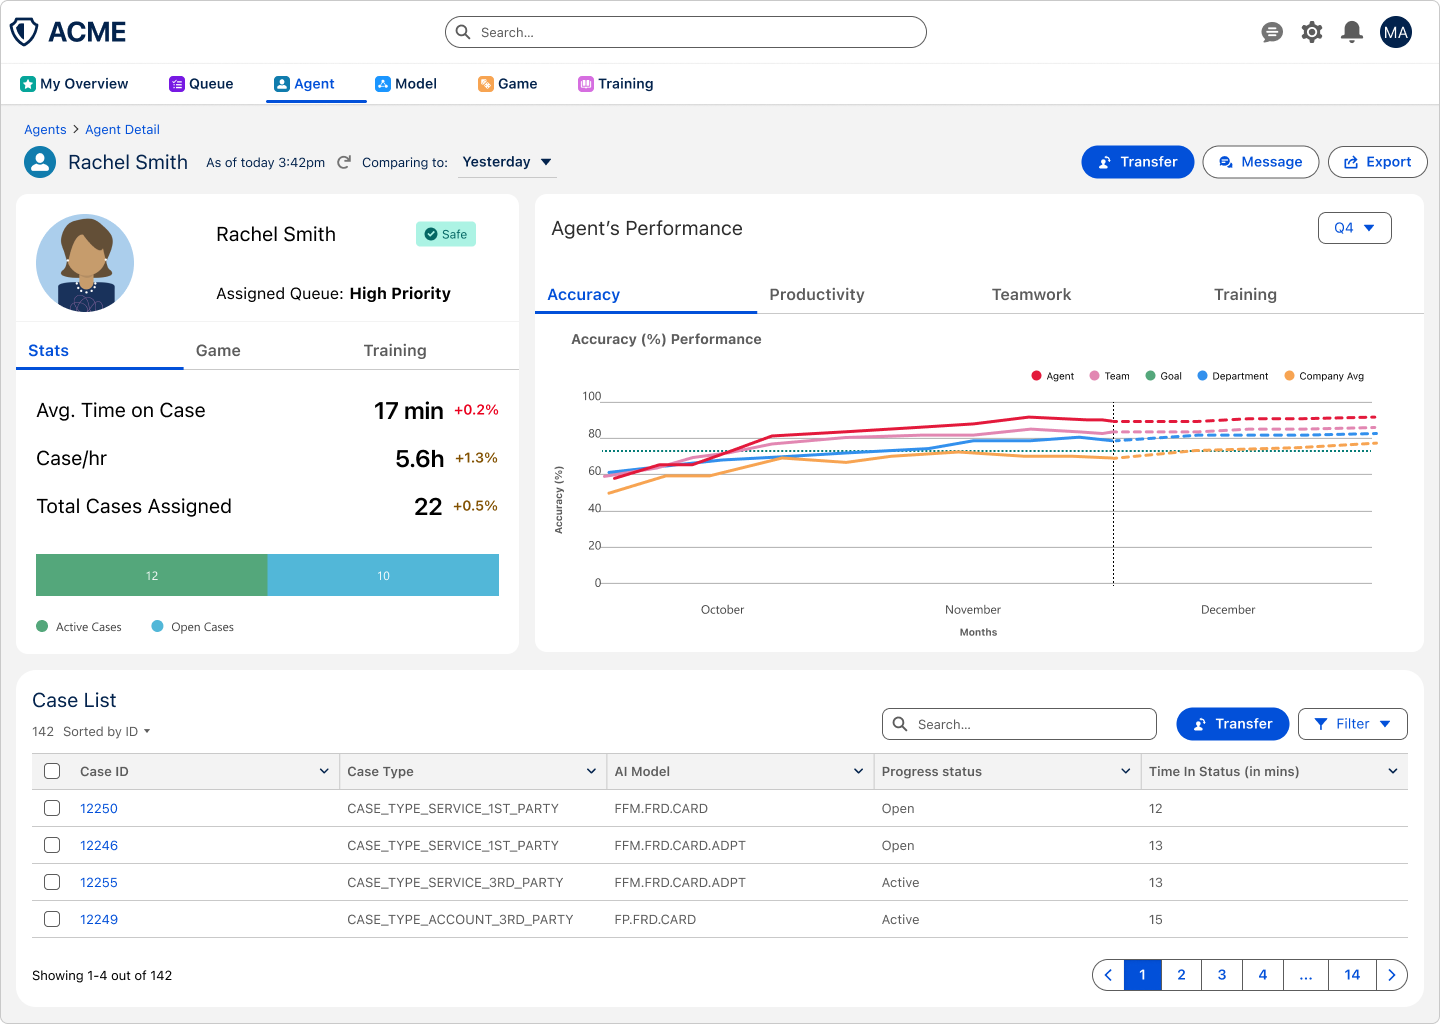Switch to My Overview tab
This screenshot has width=1440, height=1024.
click(x=74, y=84)
